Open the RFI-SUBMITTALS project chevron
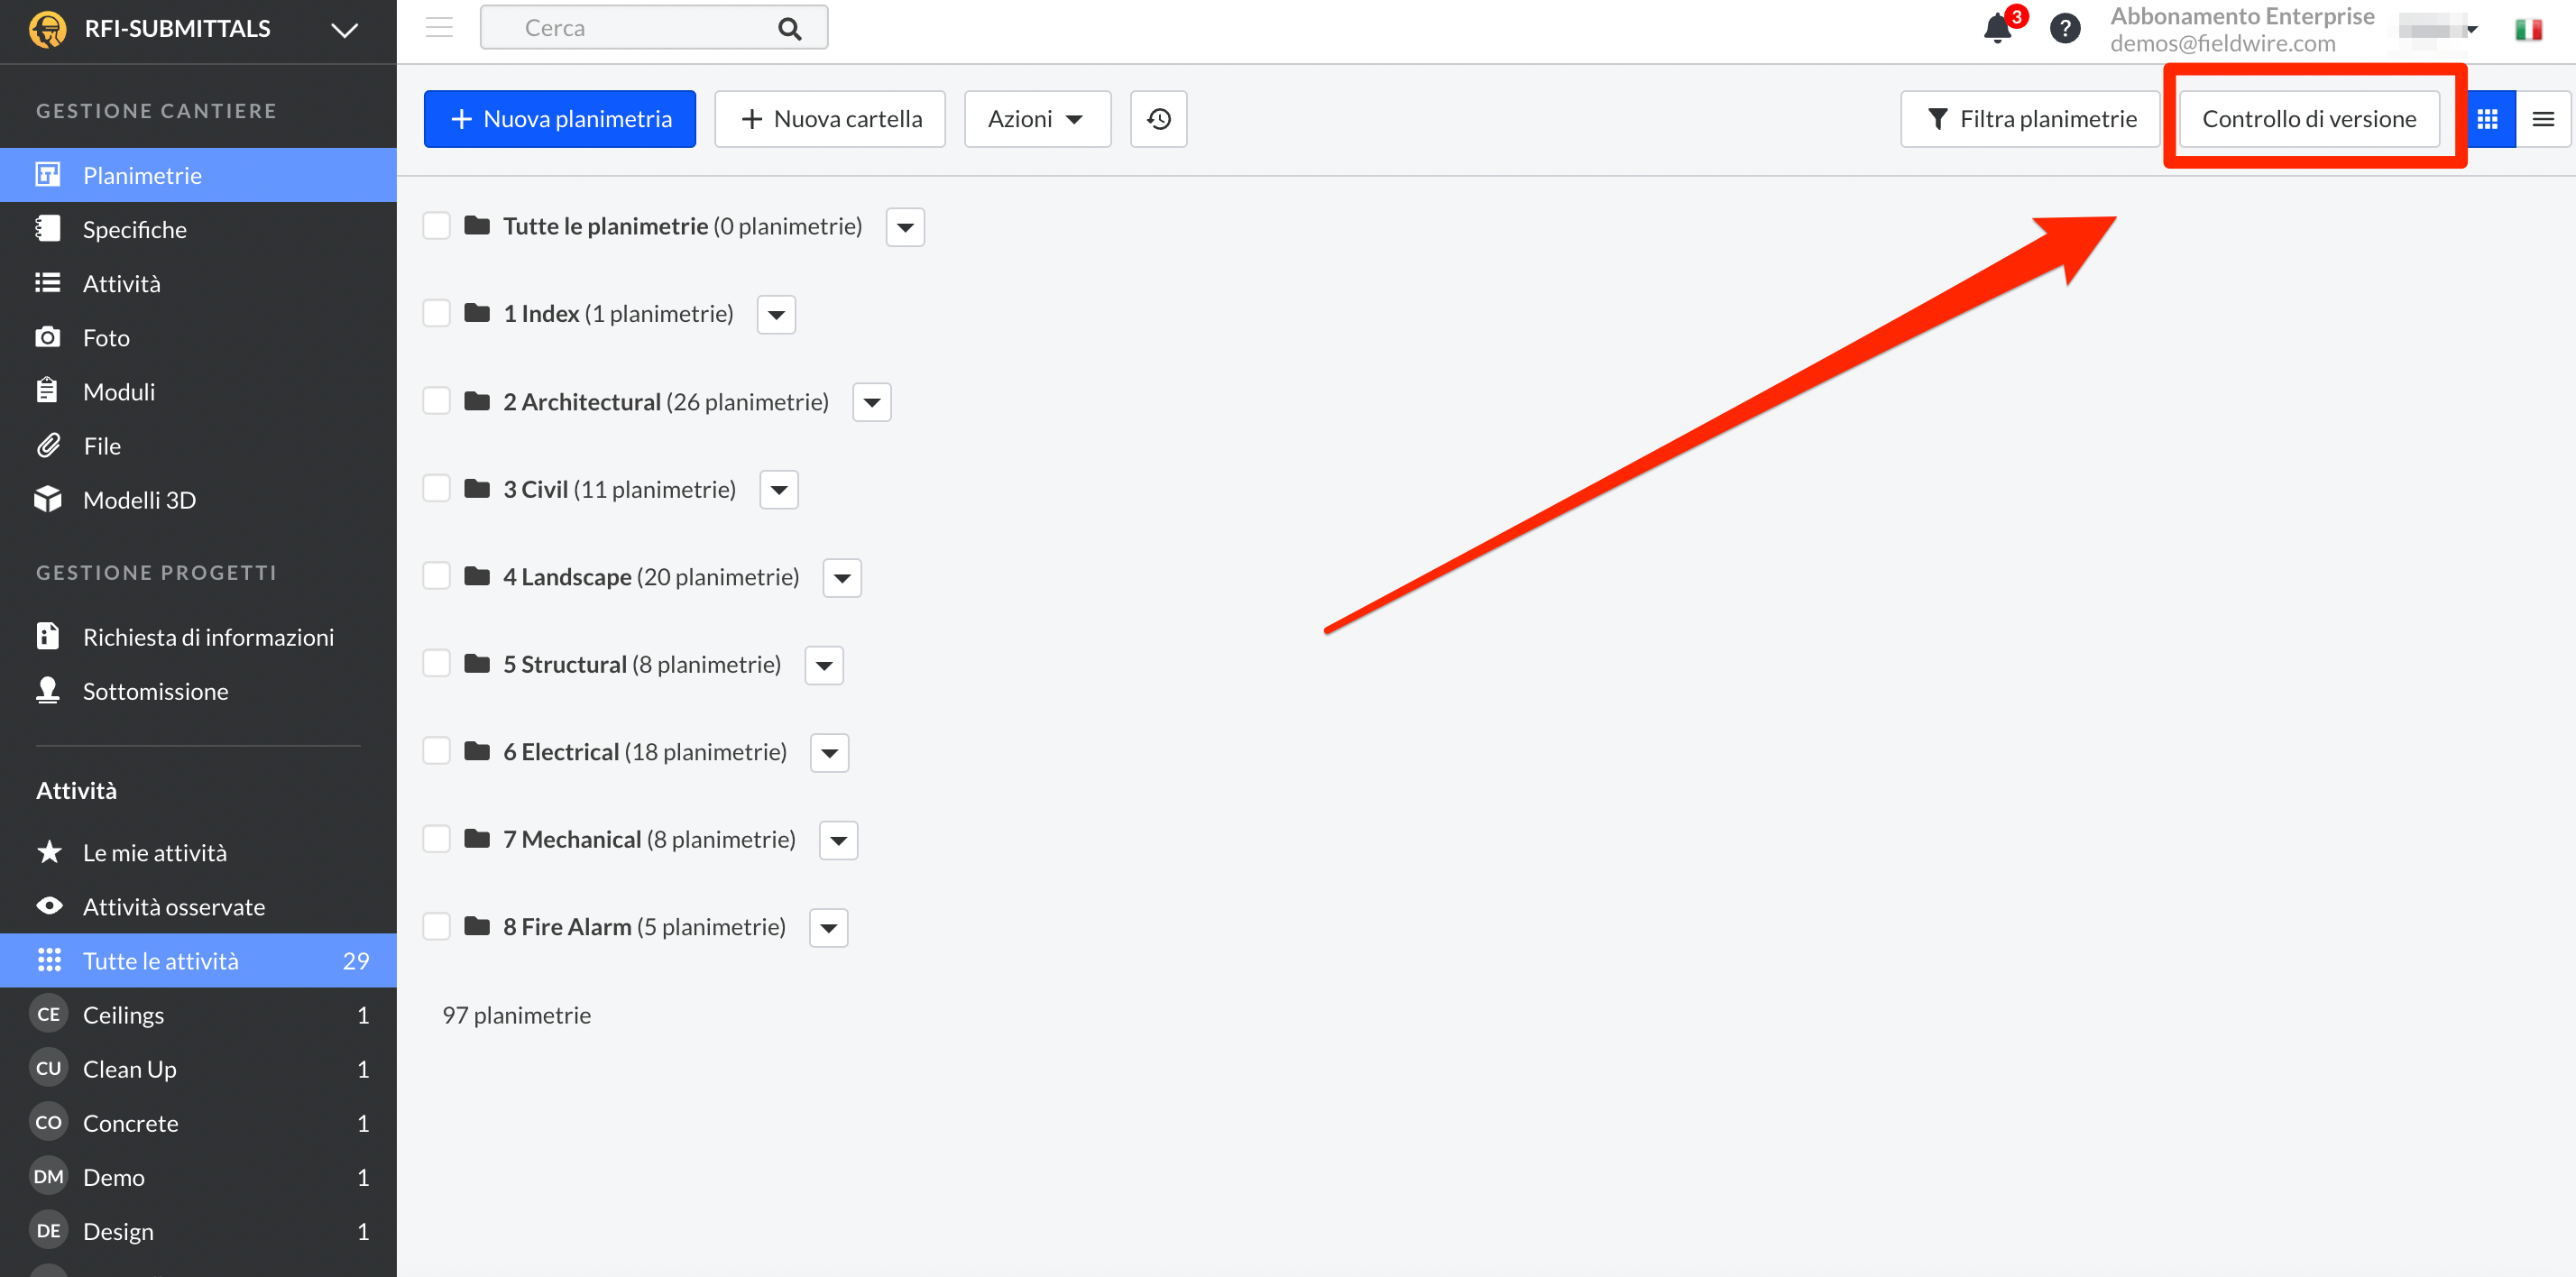This screenshot has height=1277, width=2576. pyautogui.click(x=344, y=30)
